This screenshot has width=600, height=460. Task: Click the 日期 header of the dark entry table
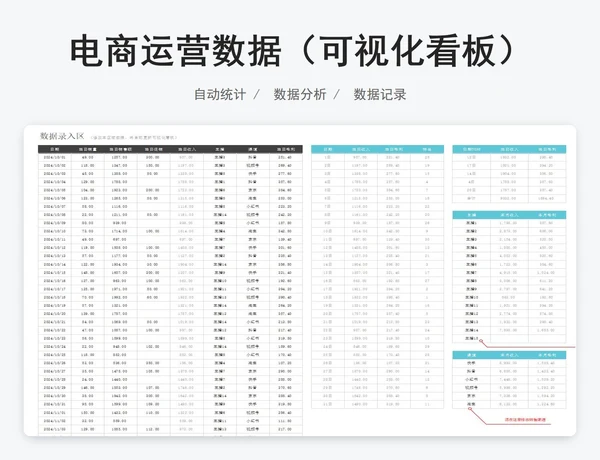pos(55,149)
